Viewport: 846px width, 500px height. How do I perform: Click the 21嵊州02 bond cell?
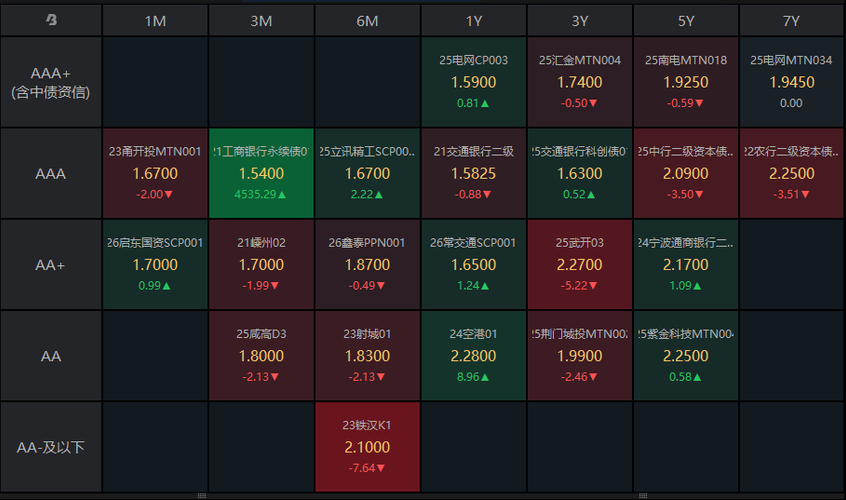coord(261,265)
